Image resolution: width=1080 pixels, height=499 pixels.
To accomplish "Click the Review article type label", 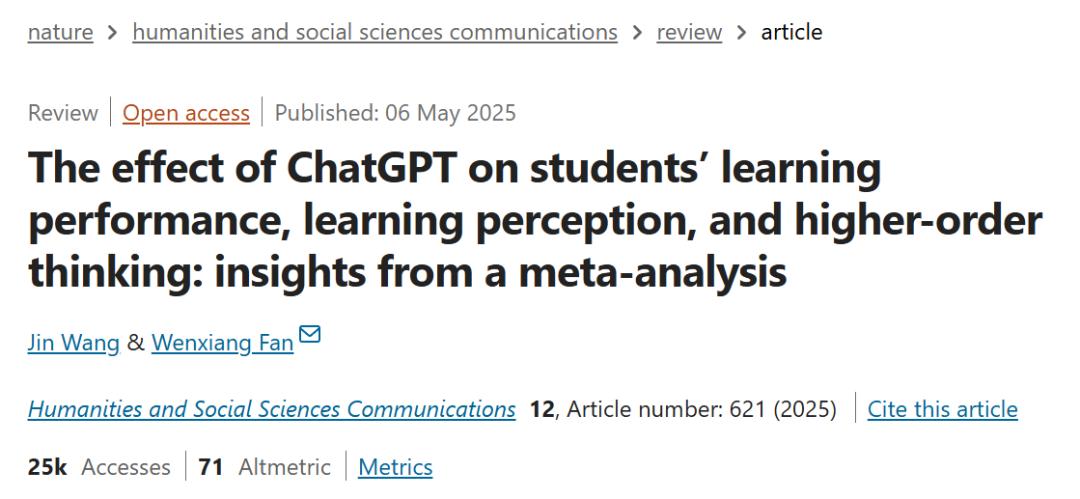I will click(63, 113).
